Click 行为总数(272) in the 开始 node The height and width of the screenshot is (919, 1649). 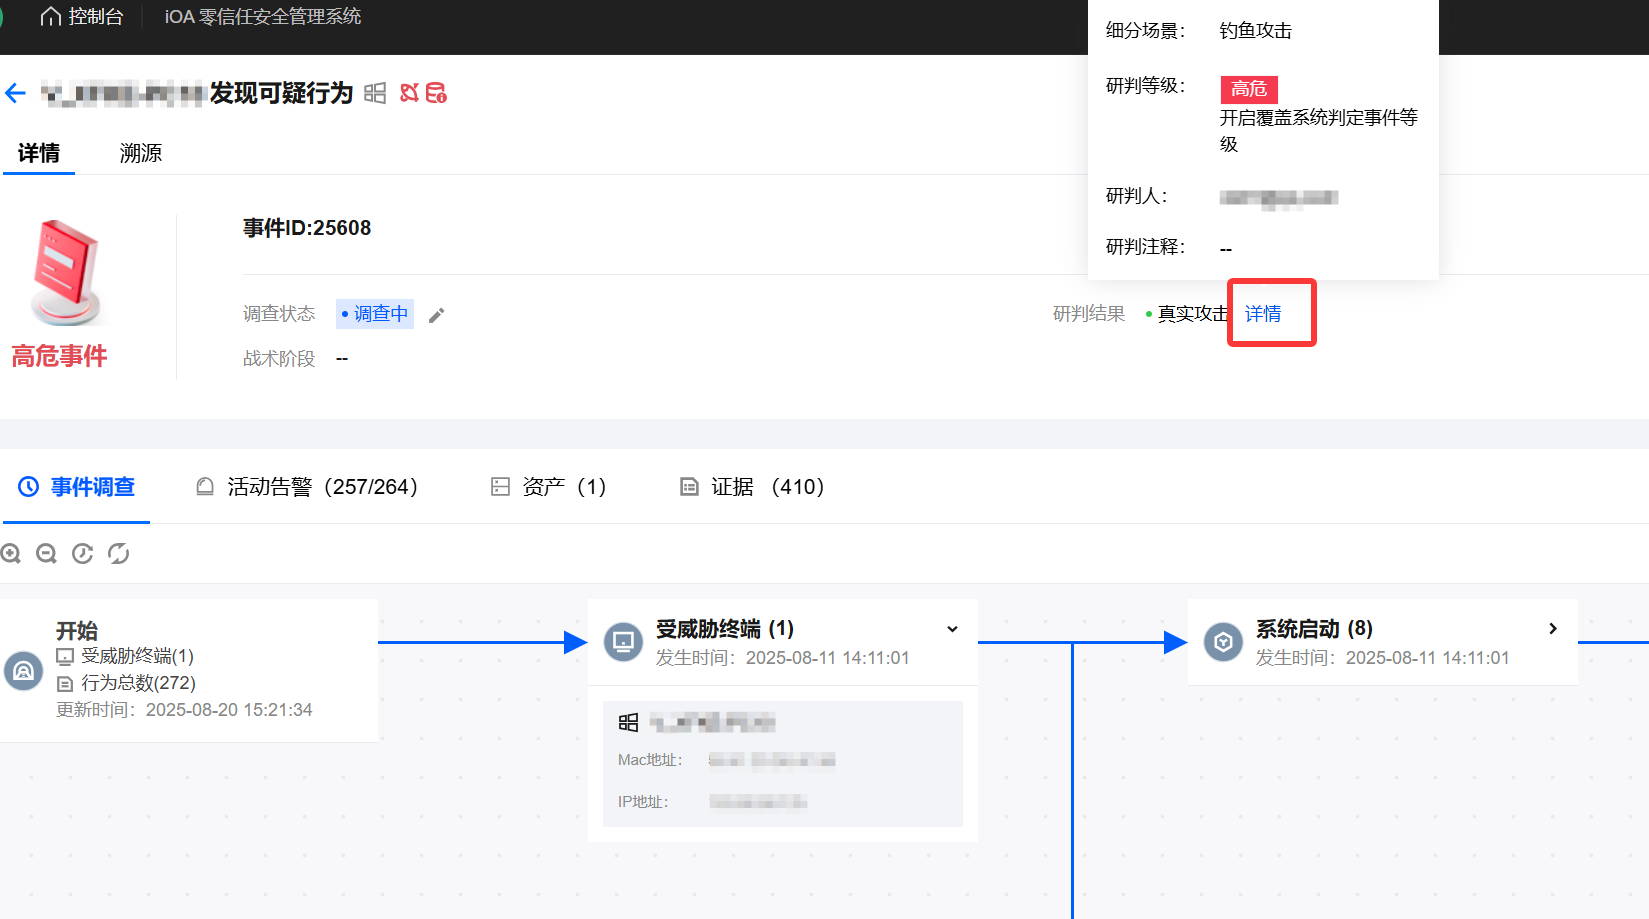click(126, 683)
